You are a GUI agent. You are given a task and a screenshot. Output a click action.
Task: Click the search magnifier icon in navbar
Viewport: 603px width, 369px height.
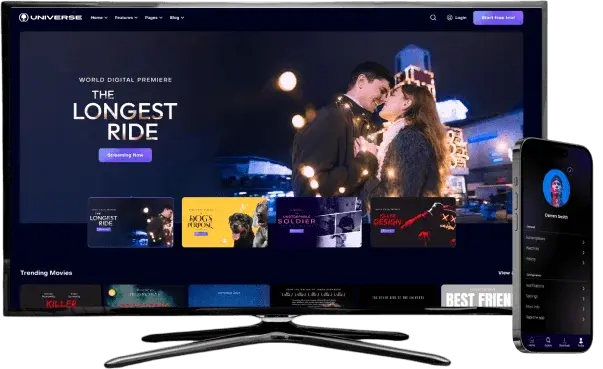click(x=433, y=18)
